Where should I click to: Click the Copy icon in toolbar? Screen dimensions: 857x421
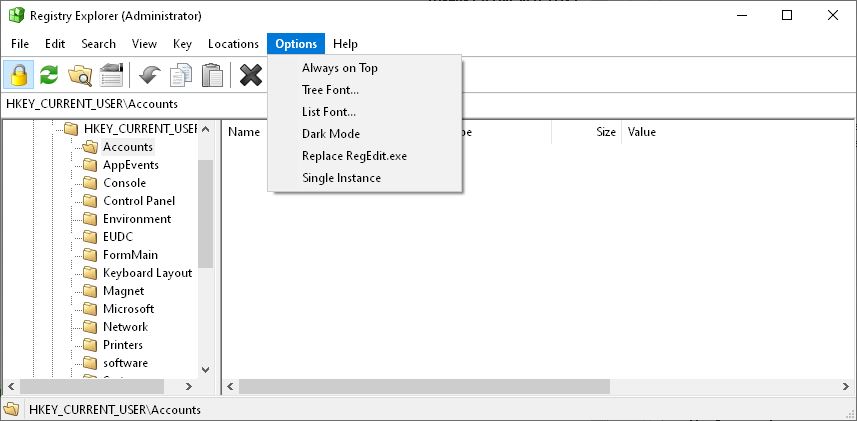181,75
